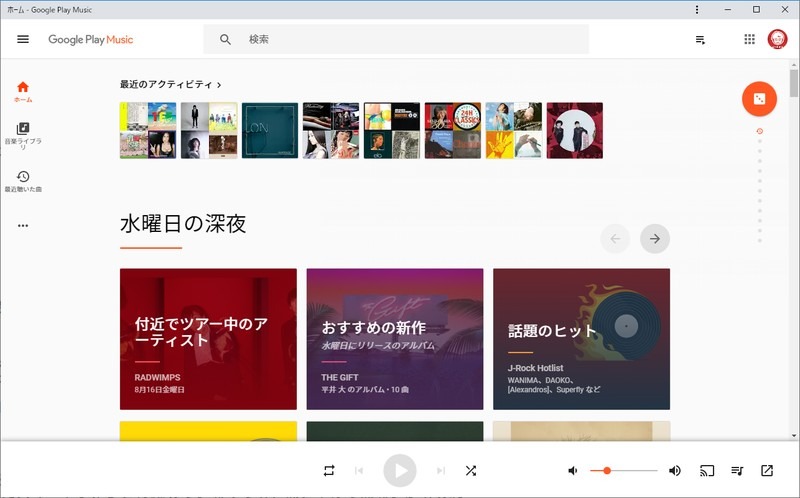Open the yellow card in the bottom row
800x498 pixels.
pyautogui.click(x=208, y=431)
